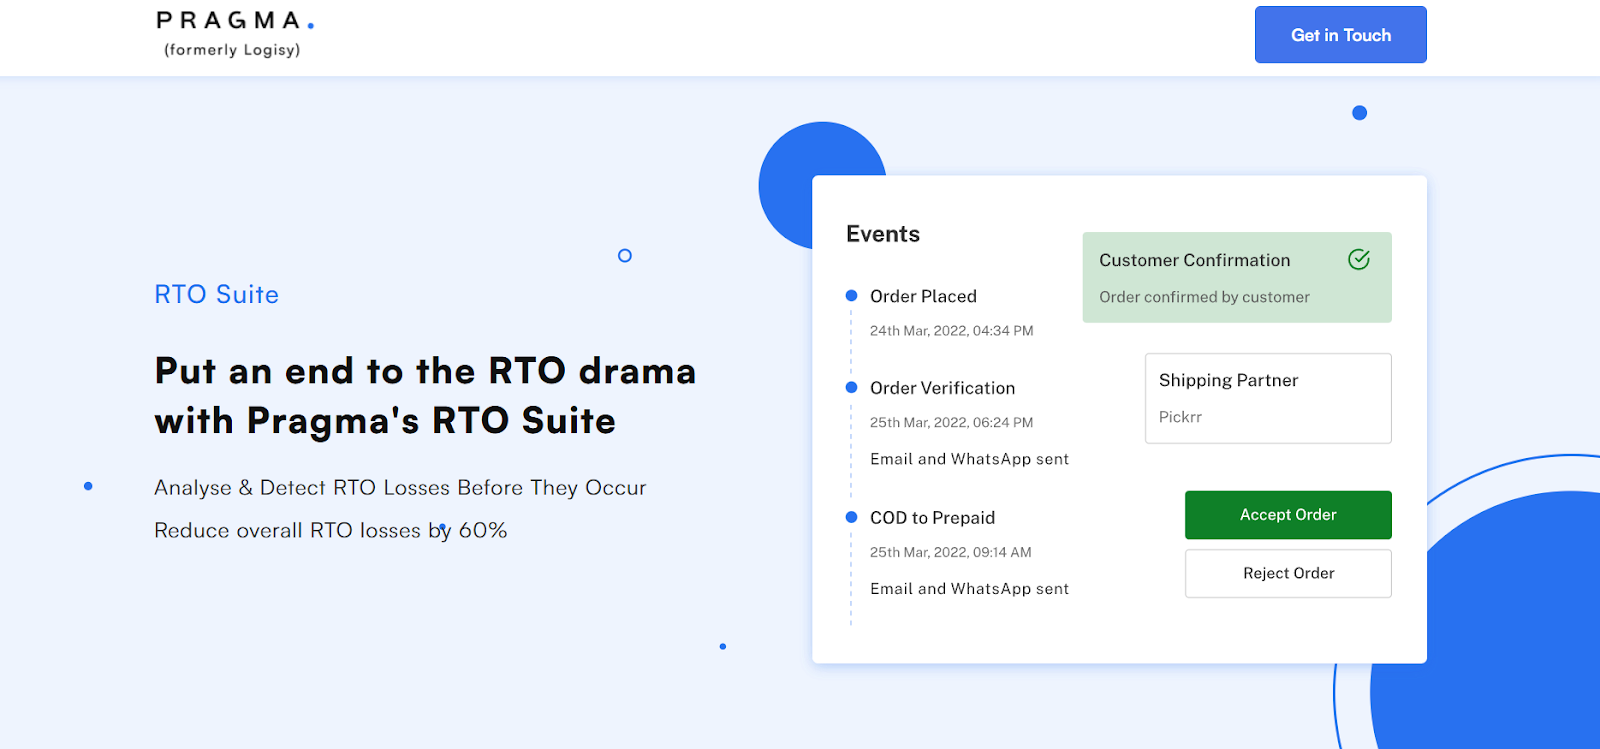This screenshot has height=749, width=1600.
Task: Click the Get in Touch button
Action: (1340, 35)
